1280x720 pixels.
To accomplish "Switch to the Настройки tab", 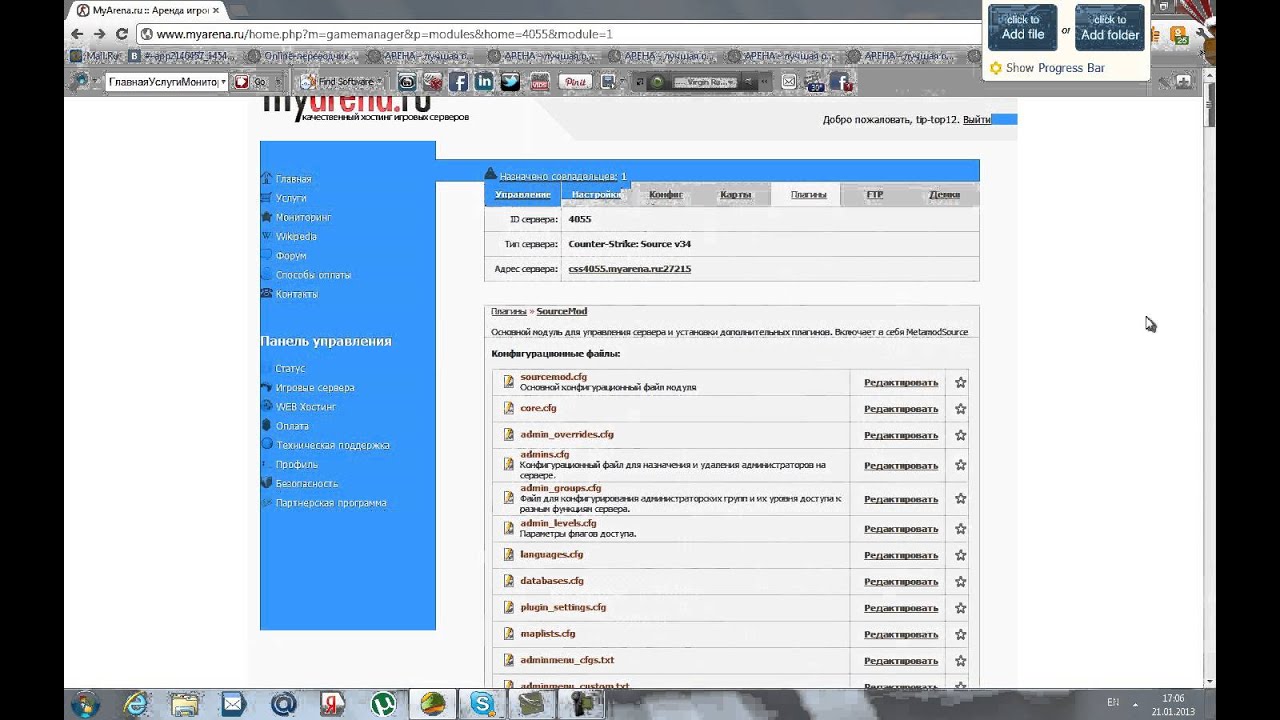I will click(596, 195).
